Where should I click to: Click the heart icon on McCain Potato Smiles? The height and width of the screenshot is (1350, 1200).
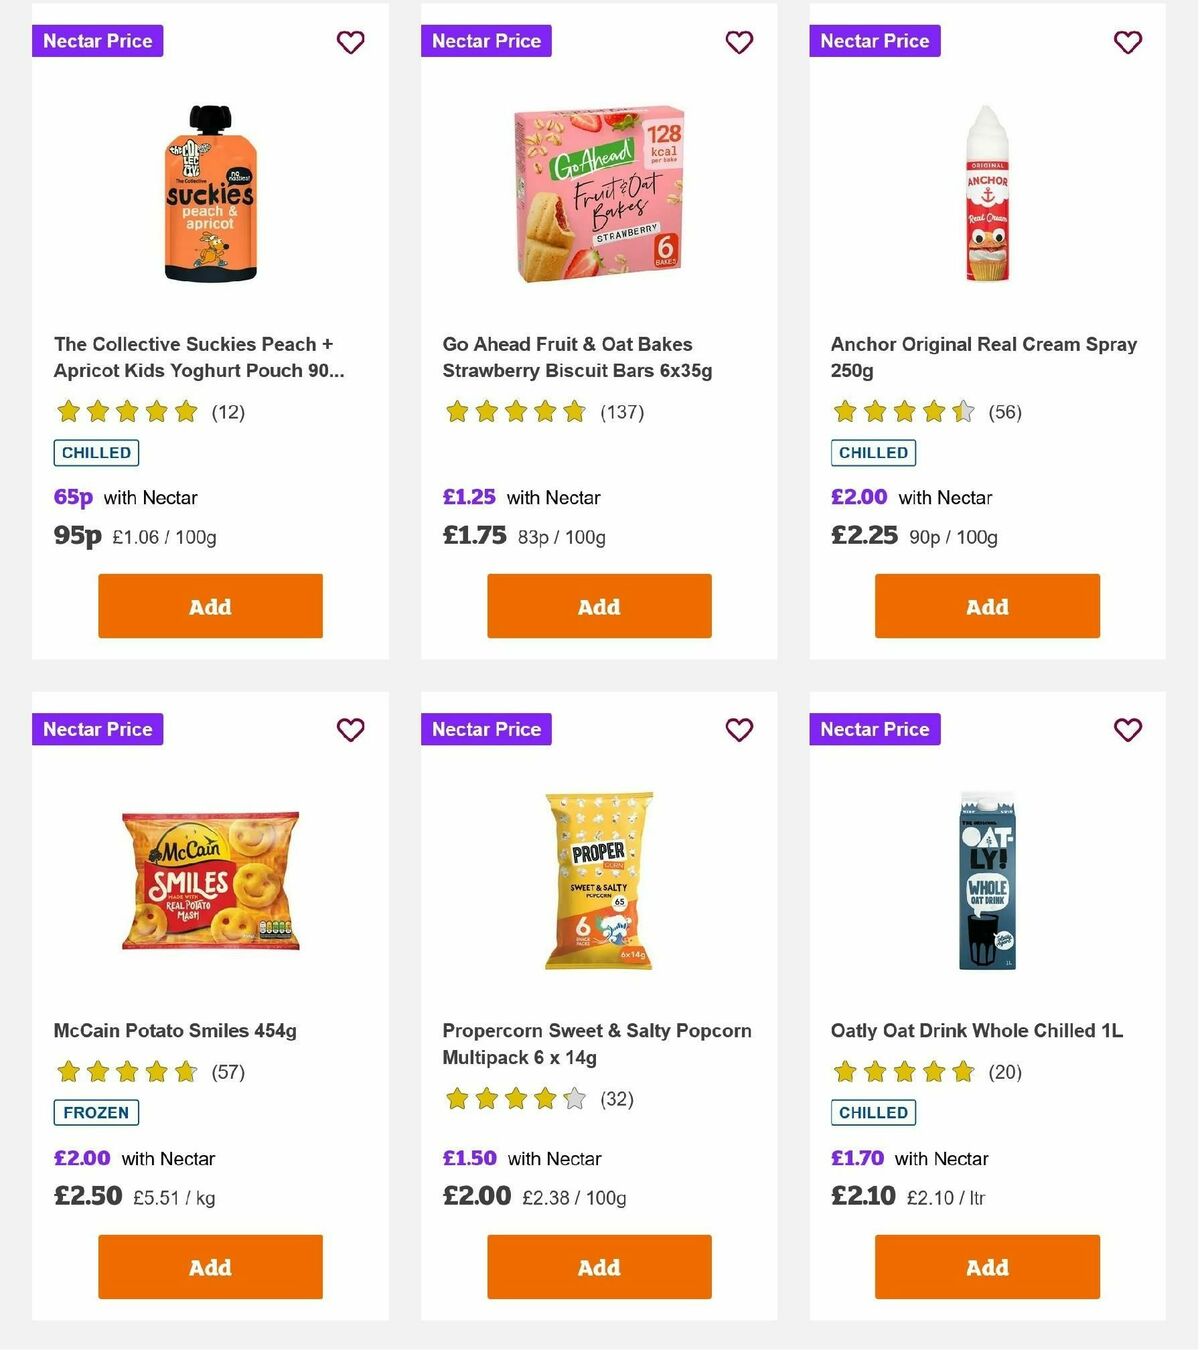[x=350, y=730]
